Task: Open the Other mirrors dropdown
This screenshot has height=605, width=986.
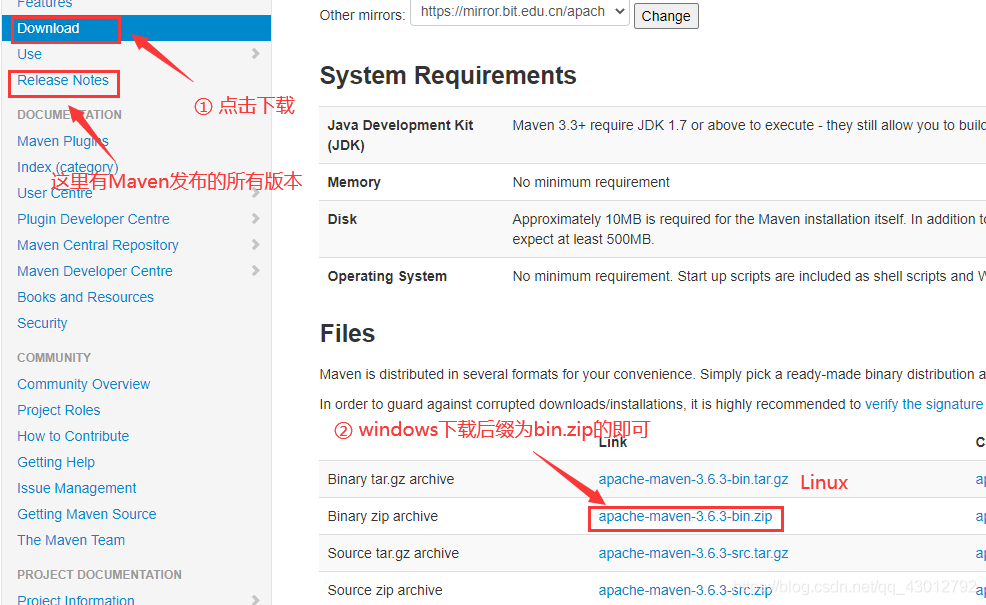Action: coord(519,12)
